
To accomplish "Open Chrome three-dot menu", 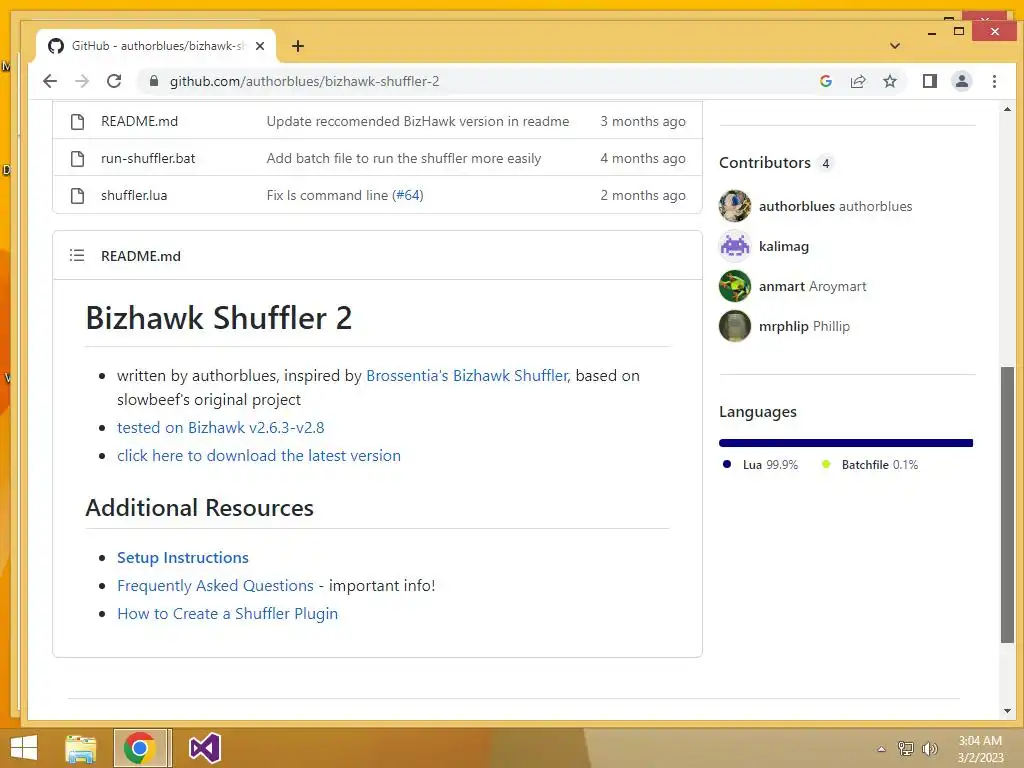I will click(x=994, y=81).
